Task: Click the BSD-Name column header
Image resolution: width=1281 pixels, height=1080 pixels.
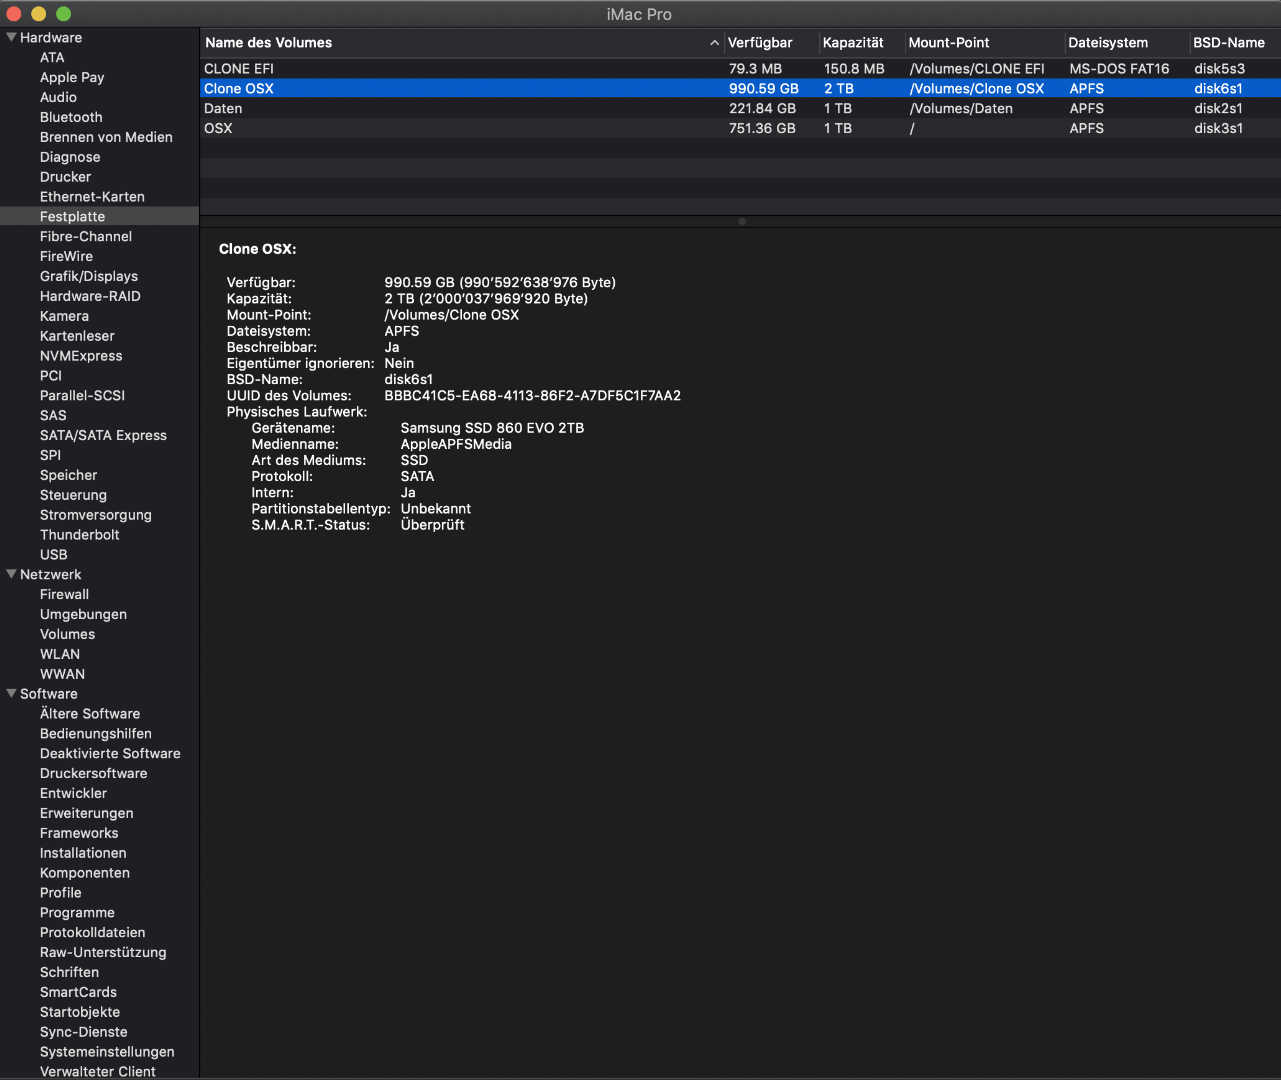Action: 1228,43
